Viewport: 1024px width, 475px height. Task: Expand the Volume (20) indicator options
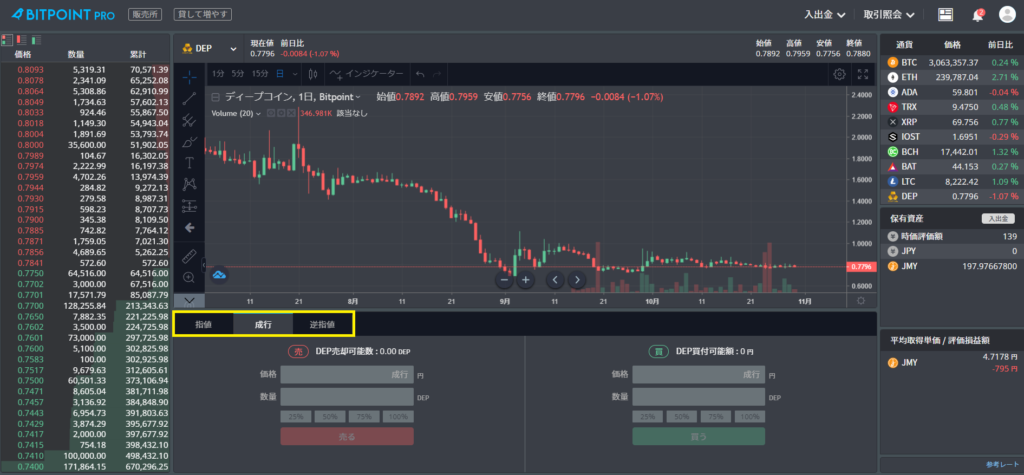(x=258, y=114)
